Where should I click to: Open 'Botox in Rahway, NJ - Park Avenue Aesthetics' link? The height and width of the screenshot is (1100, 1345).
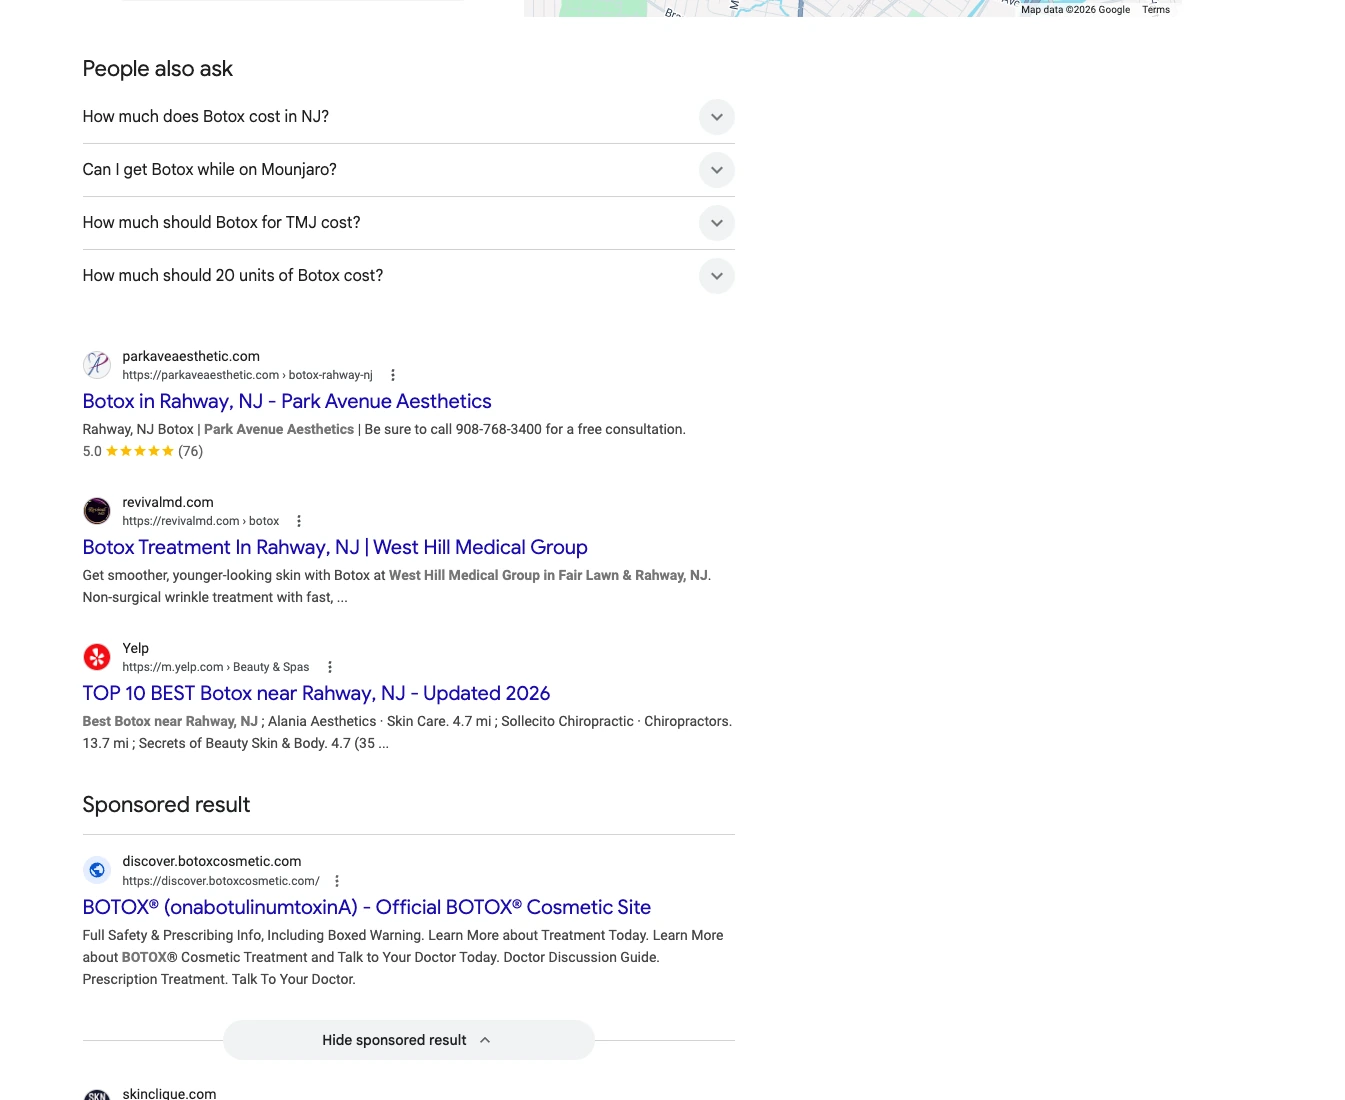pos(287,401)
